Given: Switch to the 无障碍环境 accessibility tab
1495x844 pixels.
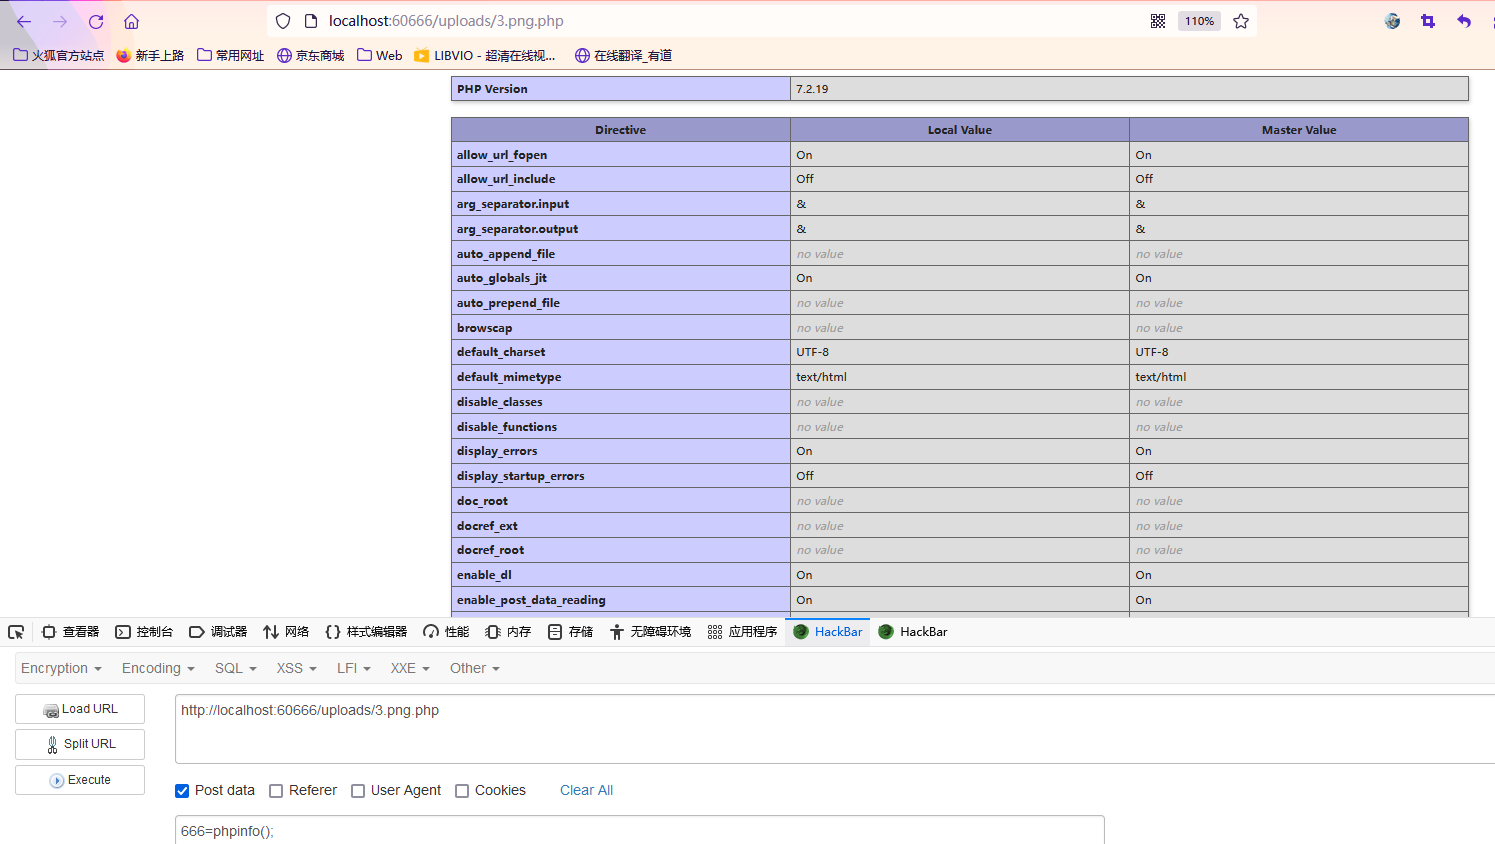Looking at the screenshot, I should (650, 632).
